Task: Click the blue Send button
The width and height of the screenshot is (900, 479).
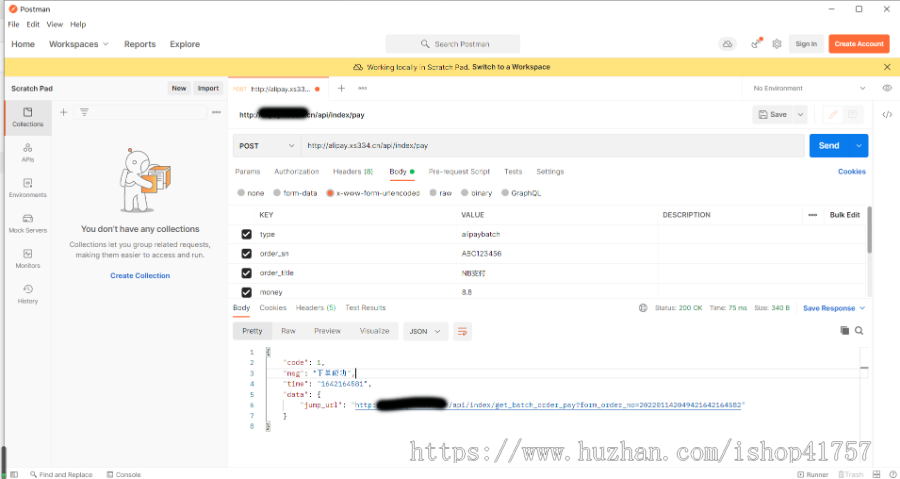Action: point(829,146)
